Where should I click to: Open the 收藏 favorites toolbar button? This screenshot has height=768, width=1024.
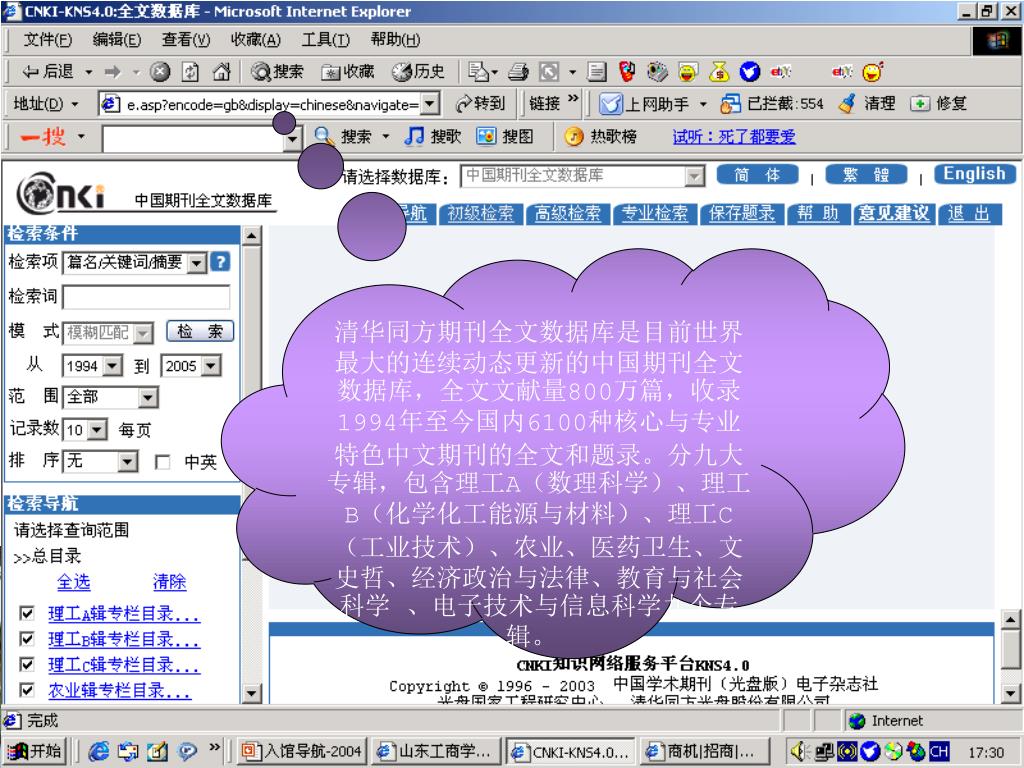348,71
